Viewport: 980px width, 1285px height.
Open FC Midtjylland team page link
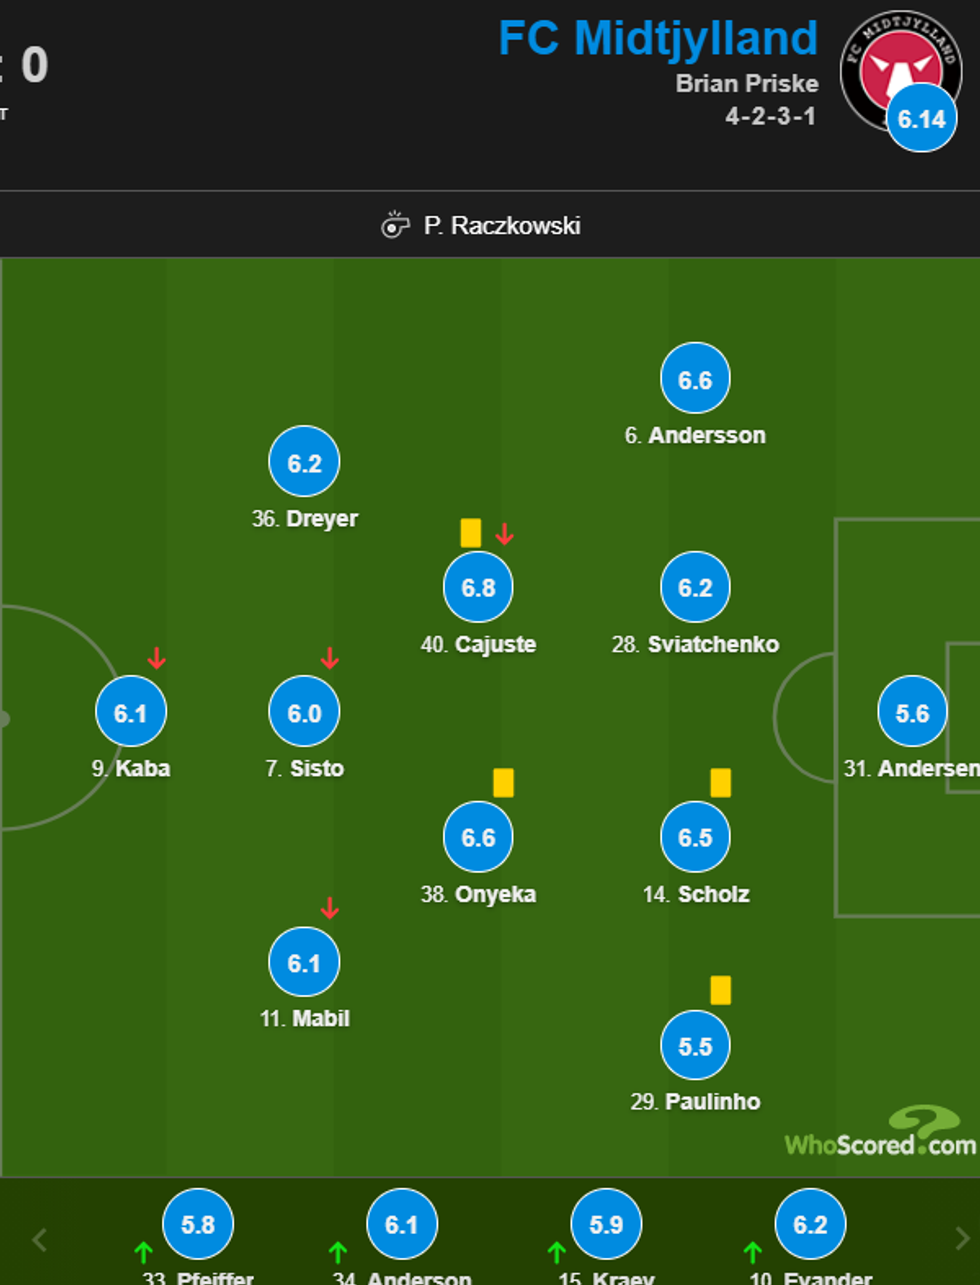(658, 39)
